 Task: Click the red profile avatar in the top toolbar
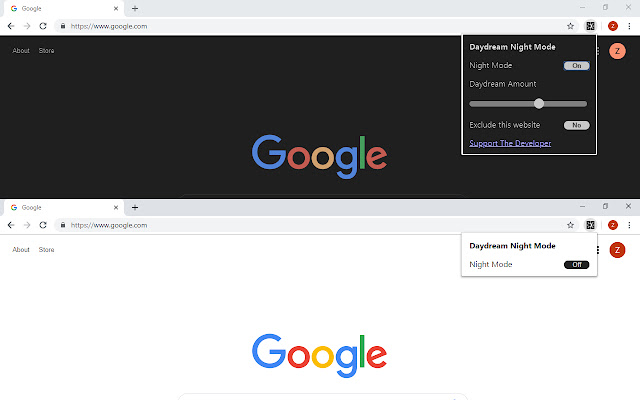613,26
